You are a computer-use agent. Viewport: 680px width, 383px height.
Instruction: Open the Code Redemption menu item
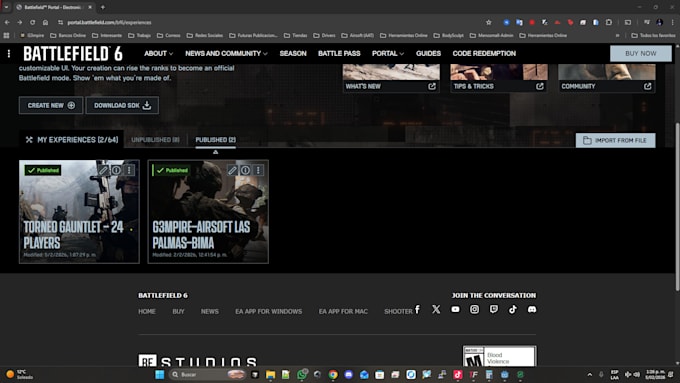click(x=484, y=53)
